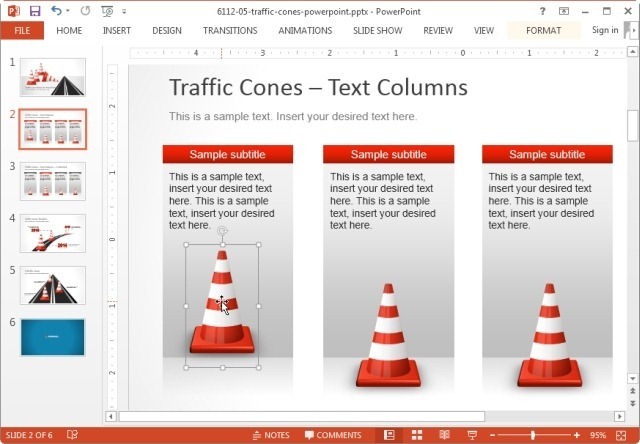The image size is (640, 444).
Task: Select slide 5 thumbnail
Action: coord(53,285)
